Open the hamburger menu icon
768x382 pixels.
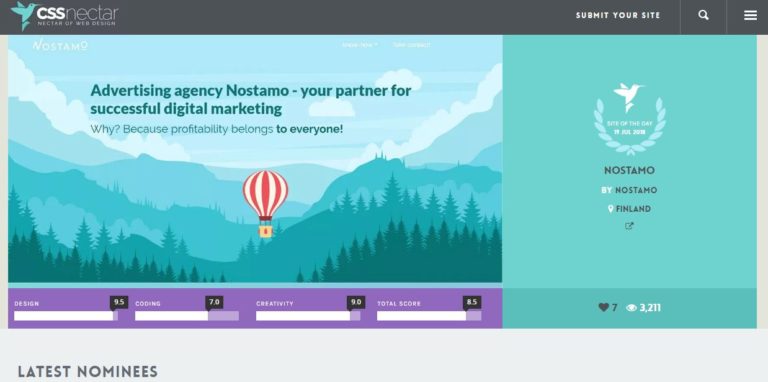(x=750, y=15)
